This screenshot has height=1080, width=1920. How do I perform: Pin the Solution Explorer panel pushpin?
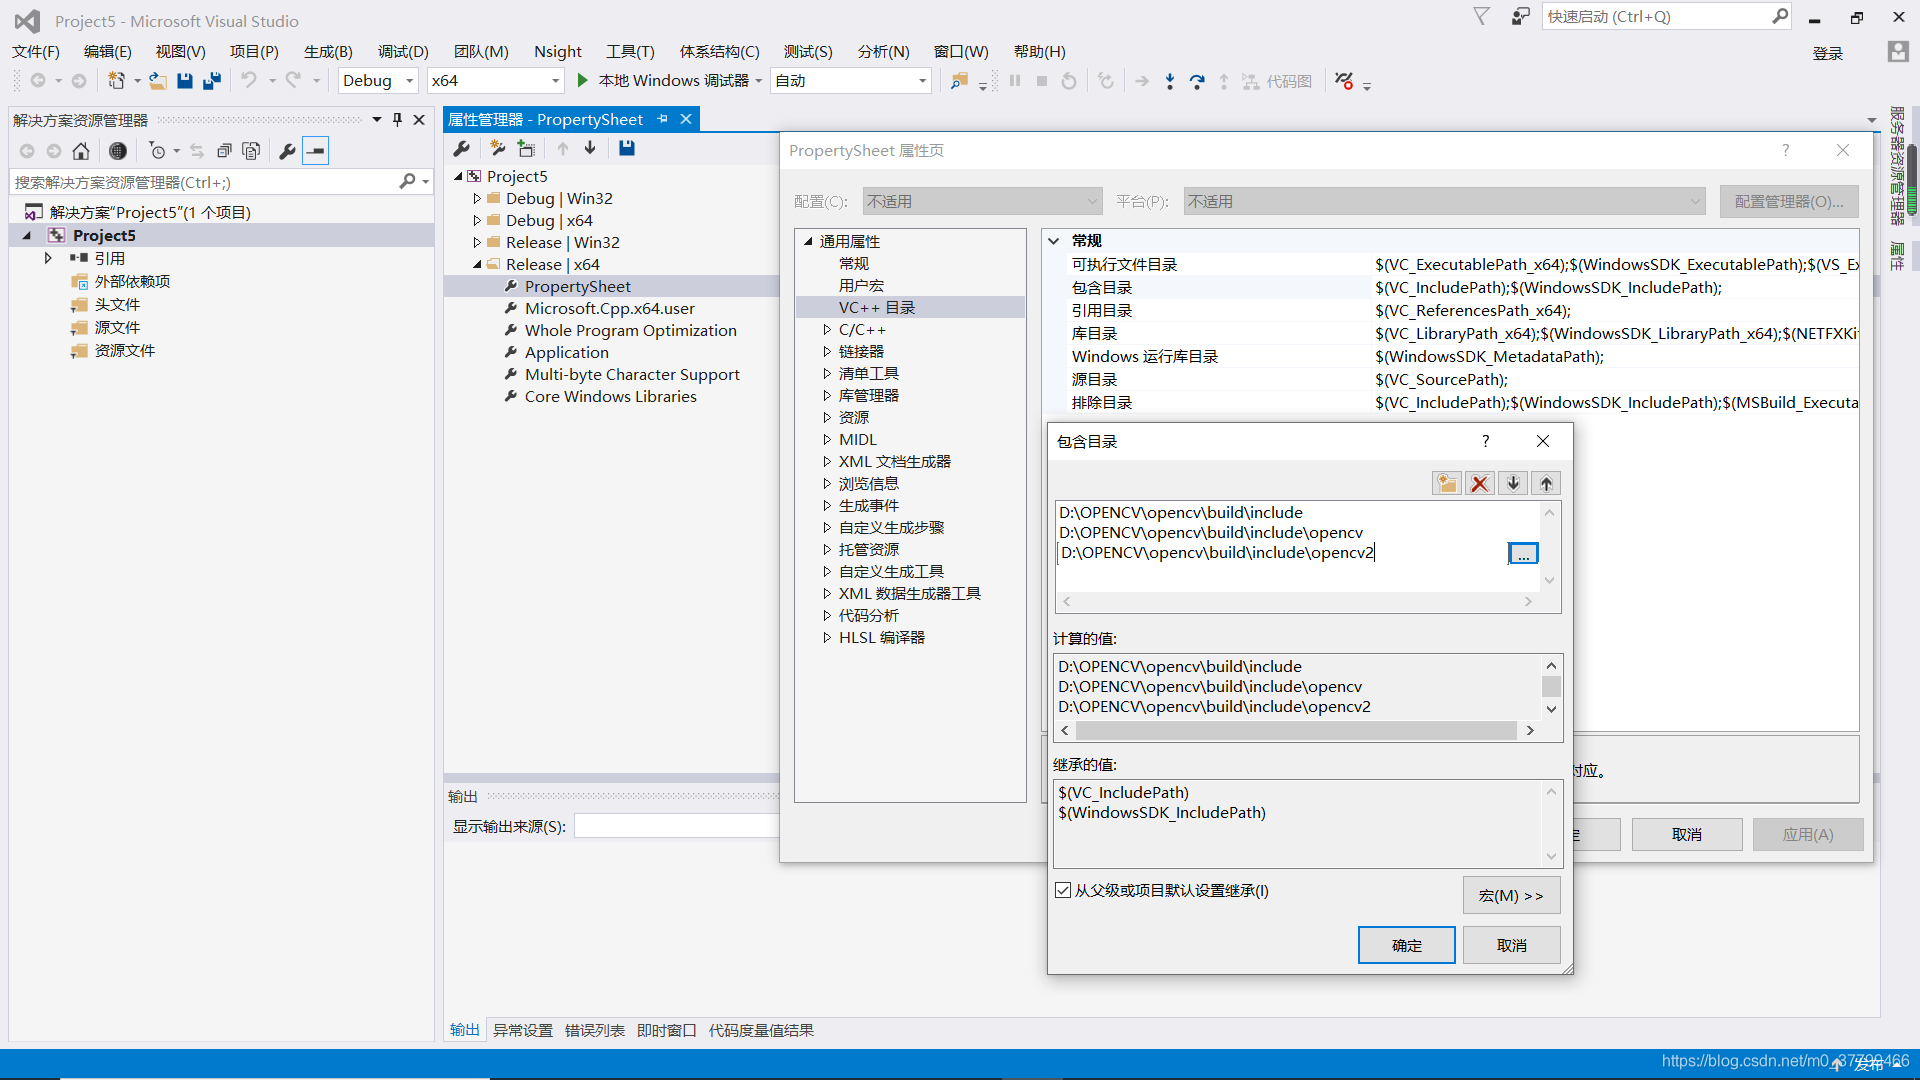pyautogui.click(x=397, y=120)
